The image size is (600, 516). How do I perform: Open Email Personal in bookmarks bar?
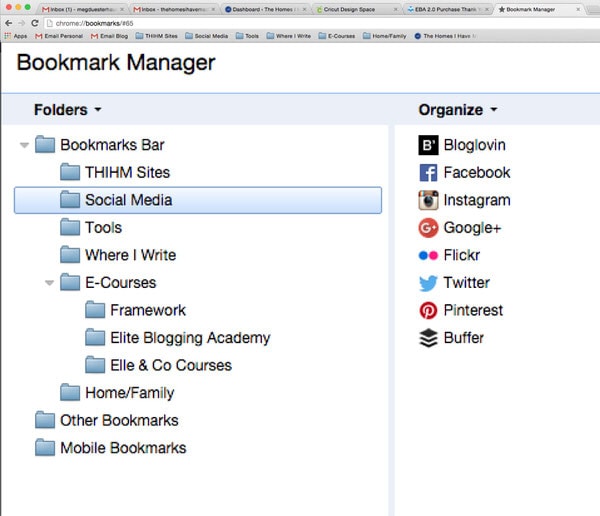point(61,35)
